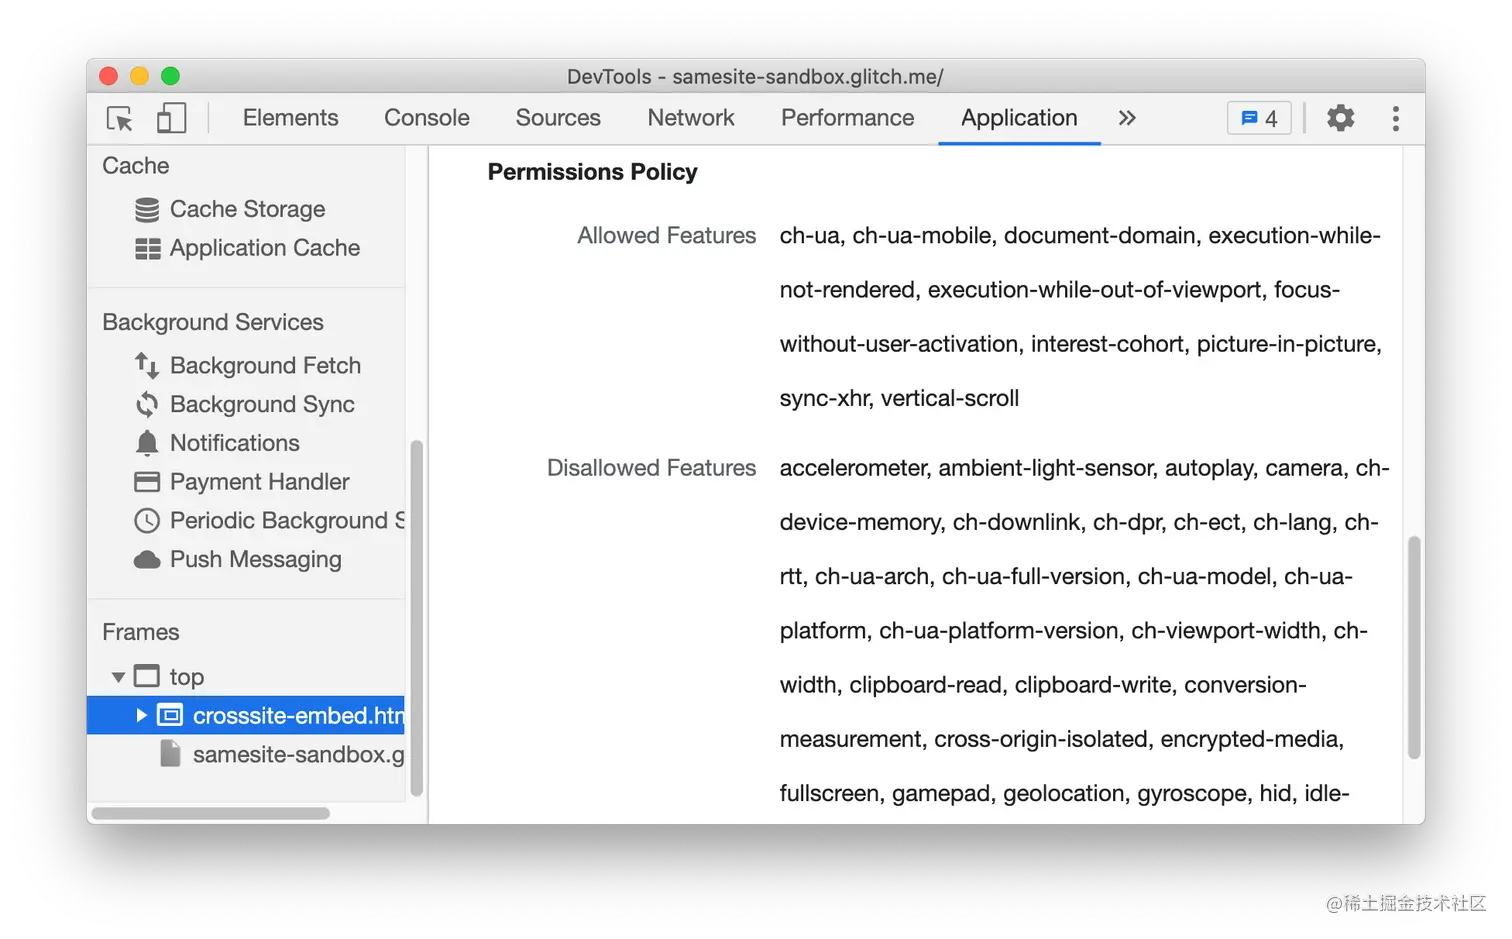This screenshot has width=1512, height=939.
Task: Click the crosssite-embed frame icon
Action: click(x=170, y=715)
